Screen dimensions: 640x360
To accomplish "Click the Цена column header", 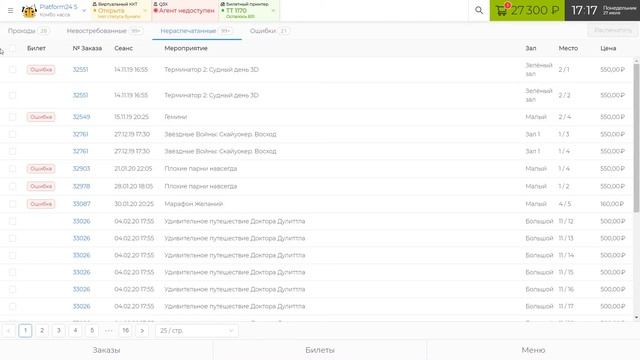I will [608, 48].
